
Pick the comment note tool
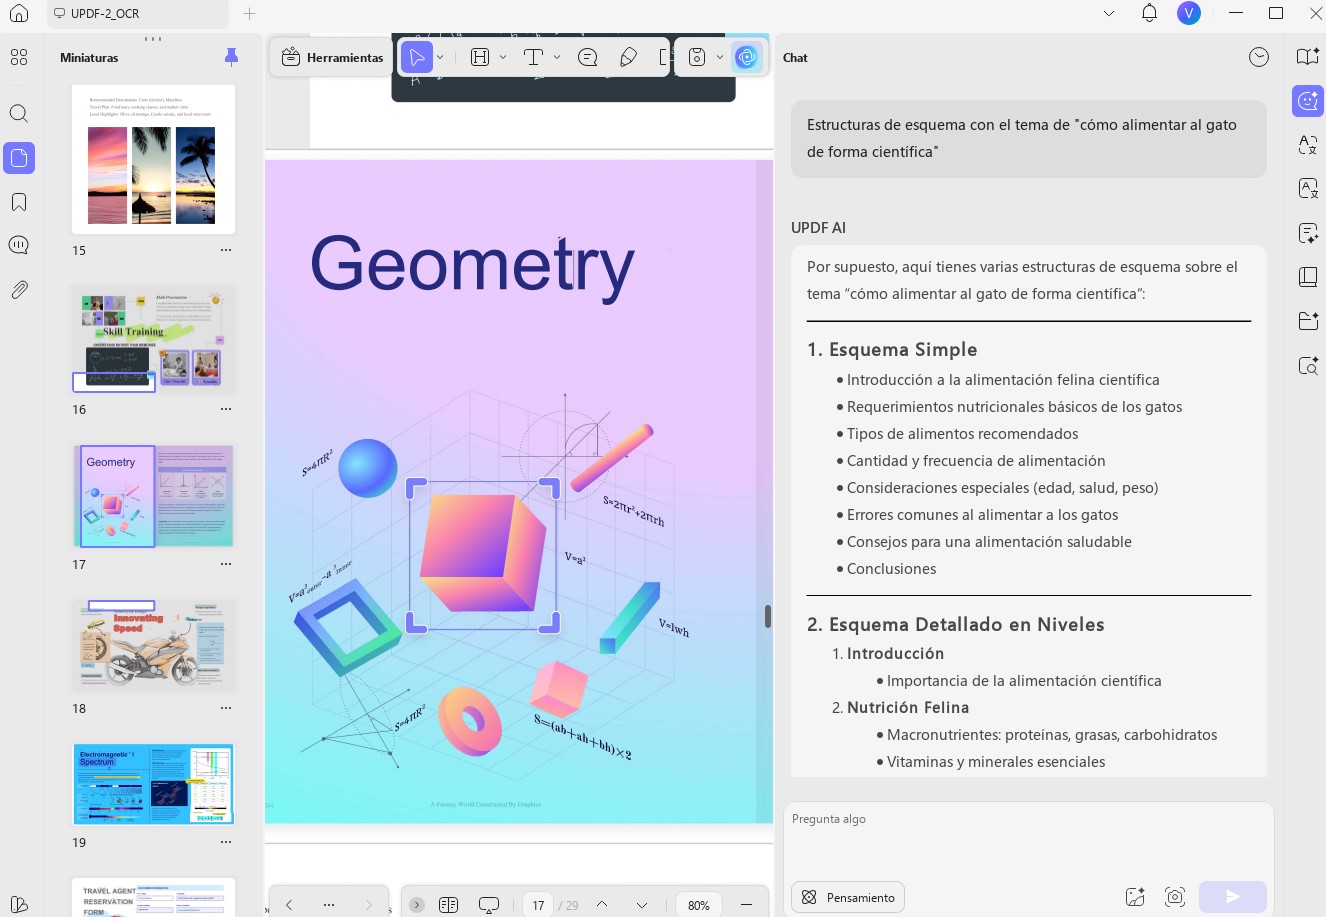[x=588, y=58]
